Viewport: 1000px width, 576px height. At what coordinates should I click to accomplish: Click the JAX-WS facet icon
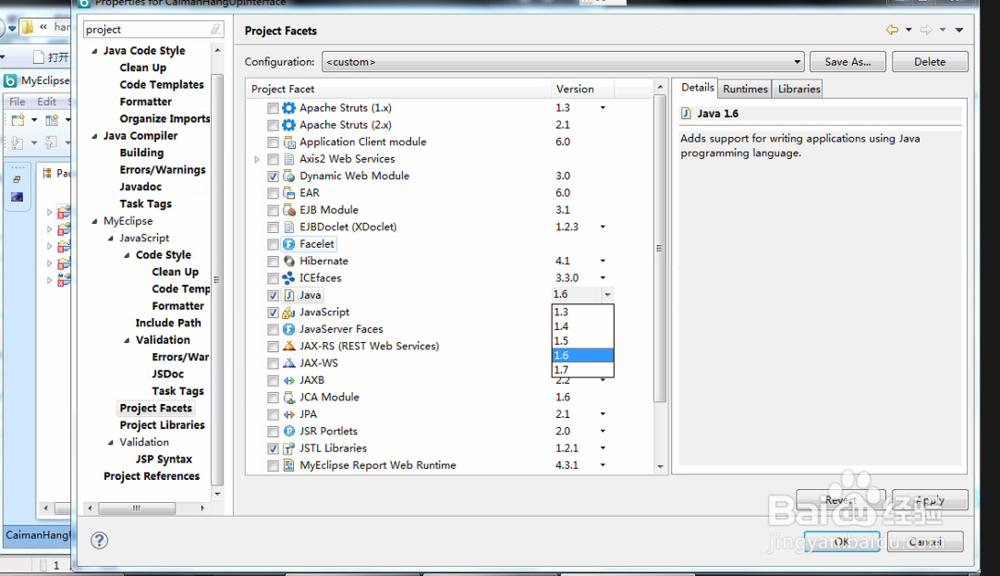click(289, 363)
